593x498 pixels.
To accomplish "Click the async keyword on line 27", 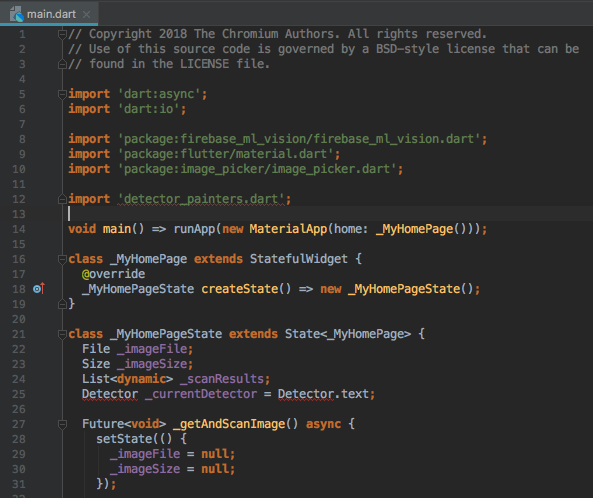I will click(x=323, y=424).
